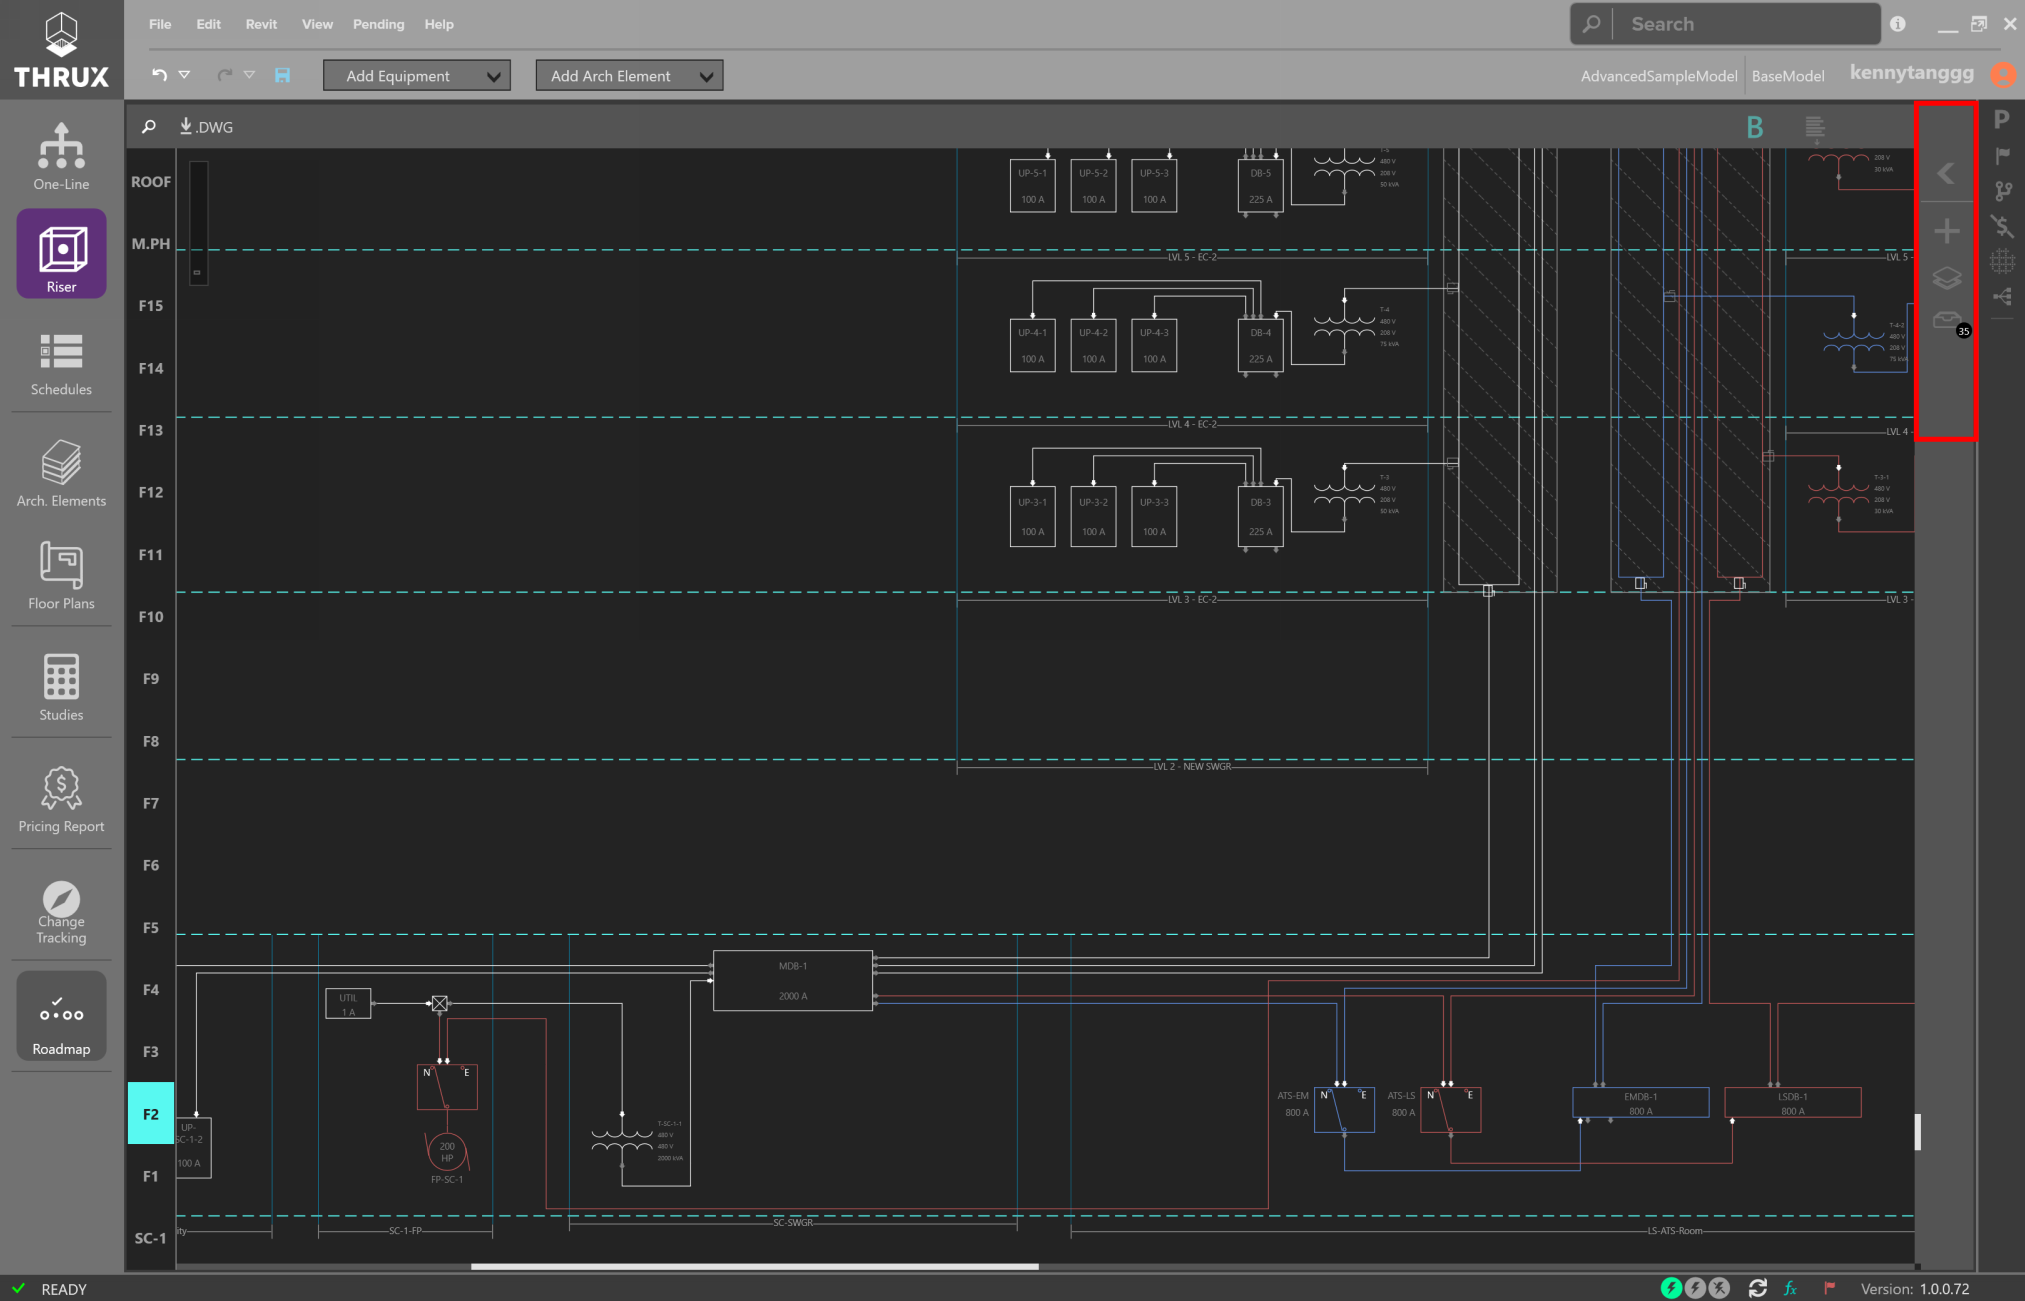
Task: Click the refresh sync icon in status bar
Action: tap(1757, 1288)
